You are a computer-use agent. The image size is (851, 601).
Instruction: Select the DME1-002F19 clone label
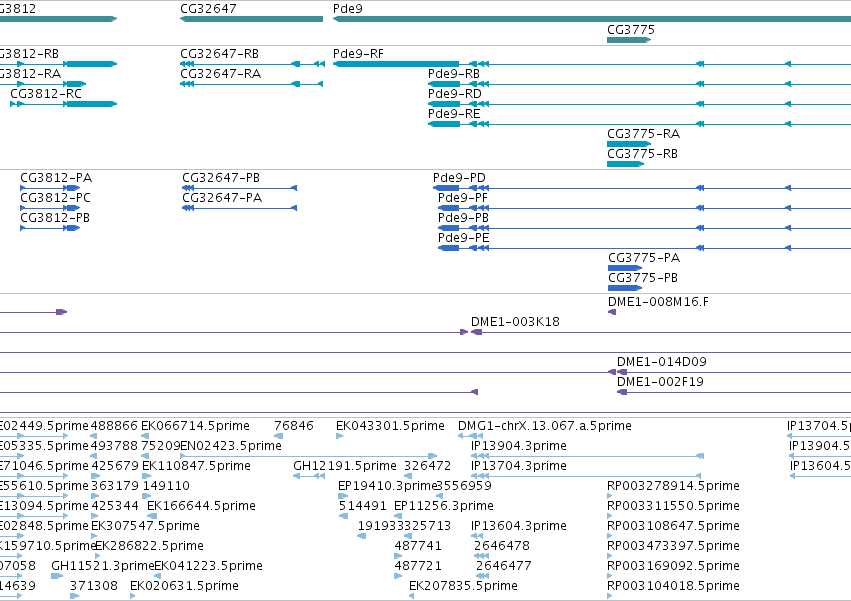660,382
